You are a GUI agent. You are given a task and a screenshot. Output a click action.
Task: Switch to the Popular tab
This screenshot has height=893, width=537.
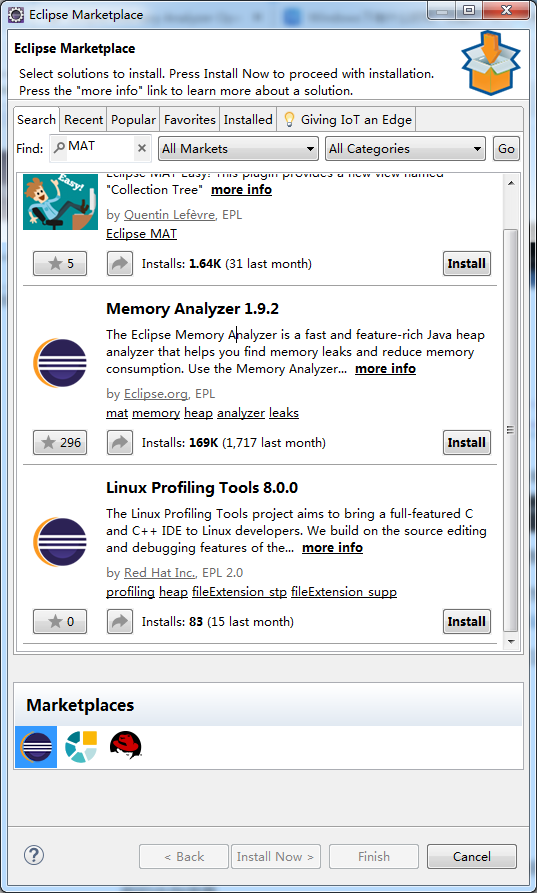coord(133,120)
